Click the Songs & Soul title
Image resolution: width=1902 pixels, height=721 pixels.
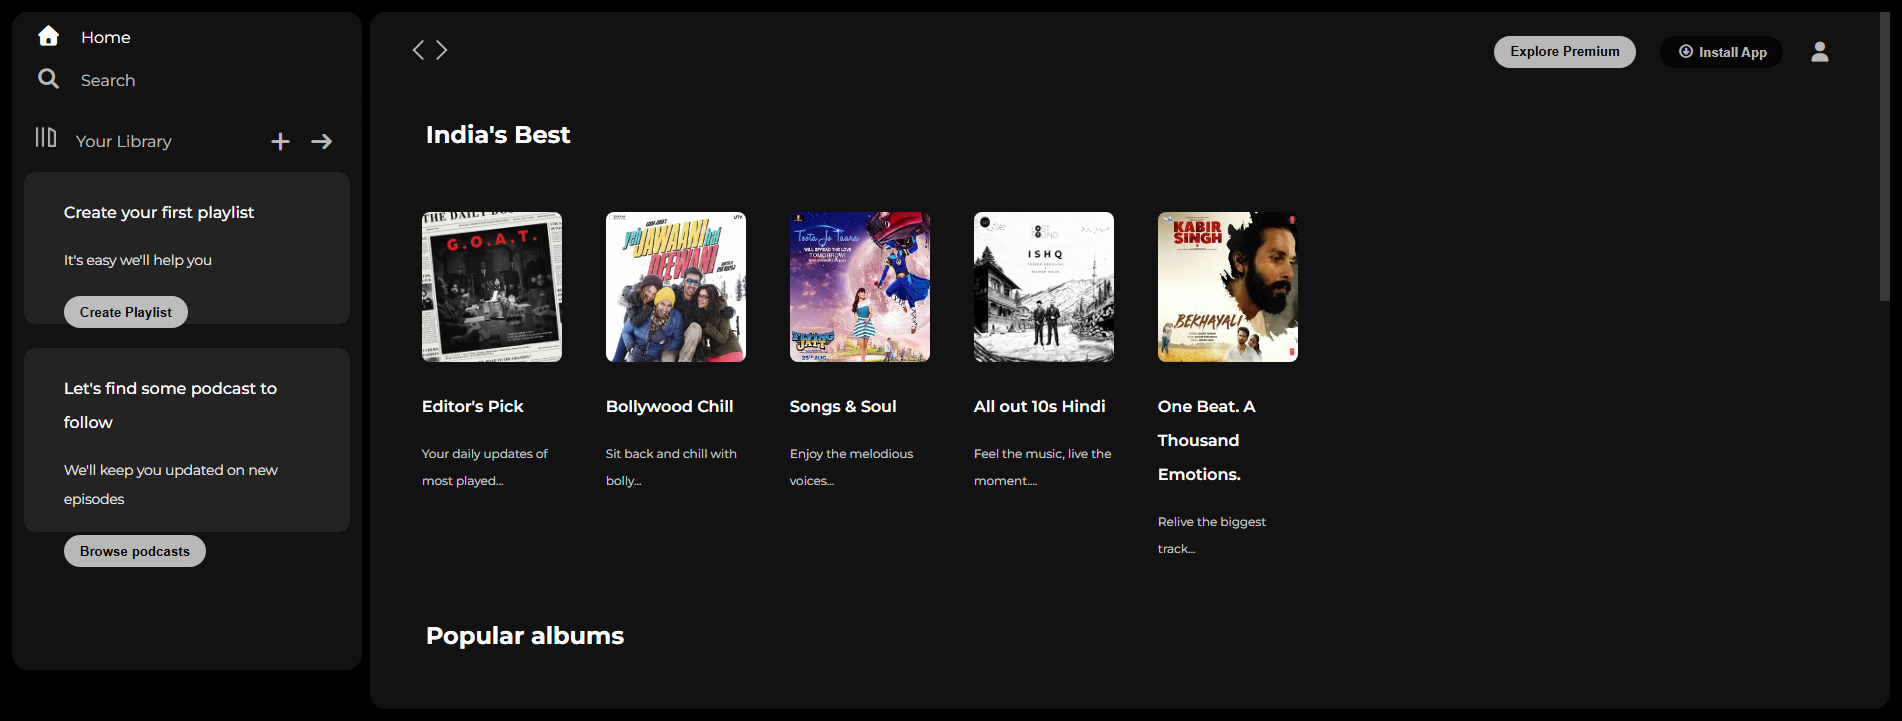coord(843,406)
